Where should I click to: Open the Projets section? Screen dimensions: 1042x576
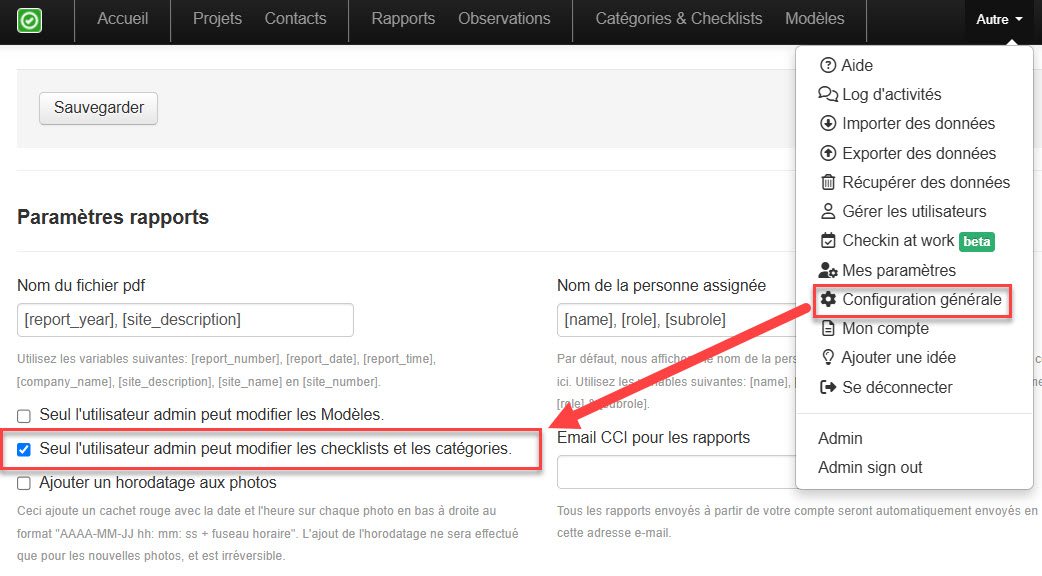pos(217,19)
